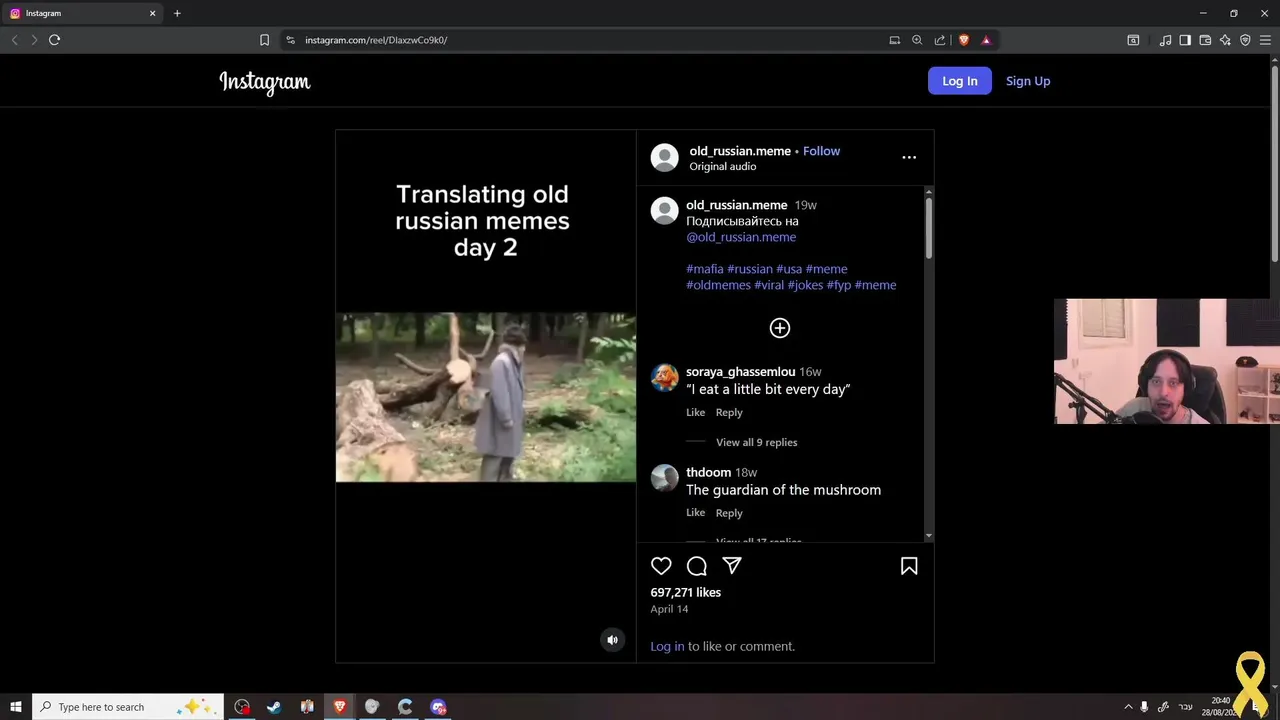
Task: Click the comments scrollbar thumb
Action: (929, 228)
